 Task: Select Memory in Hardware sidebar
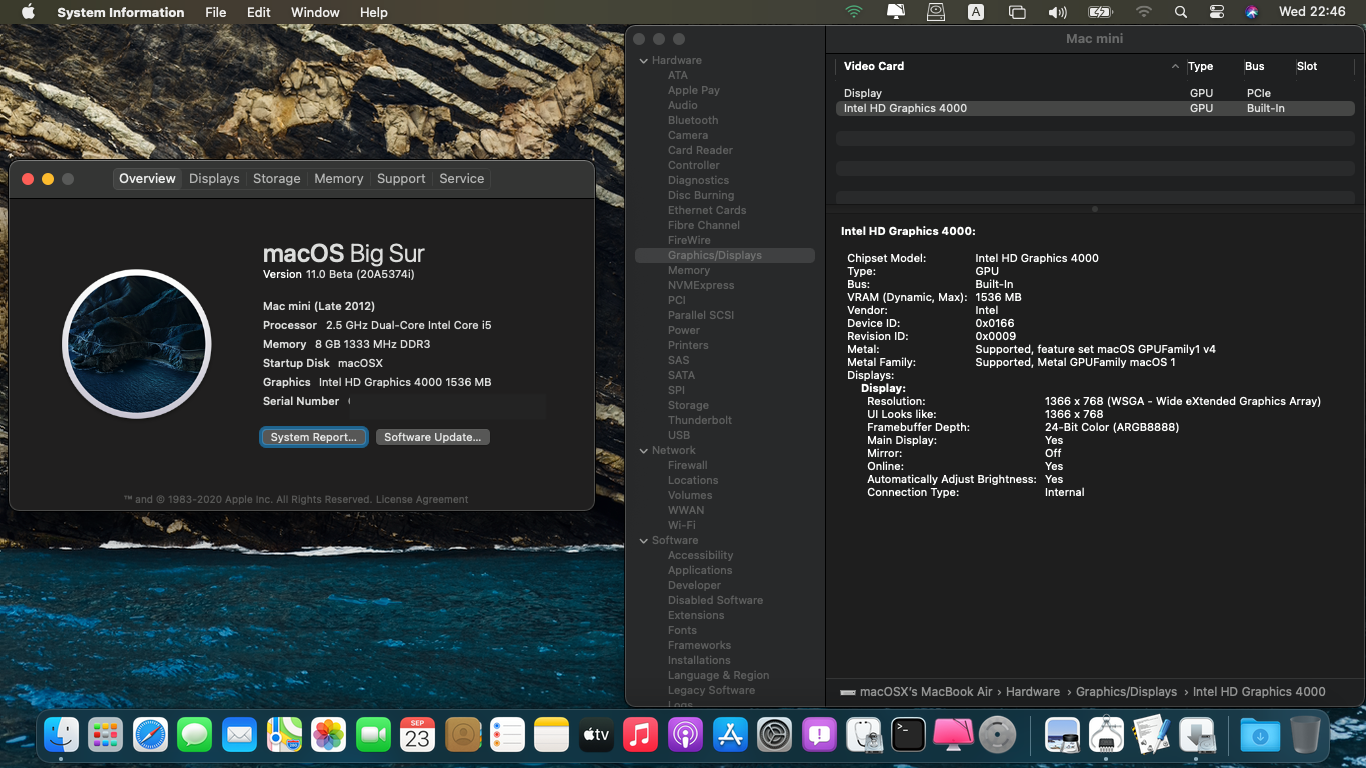(x=689, y=270)
